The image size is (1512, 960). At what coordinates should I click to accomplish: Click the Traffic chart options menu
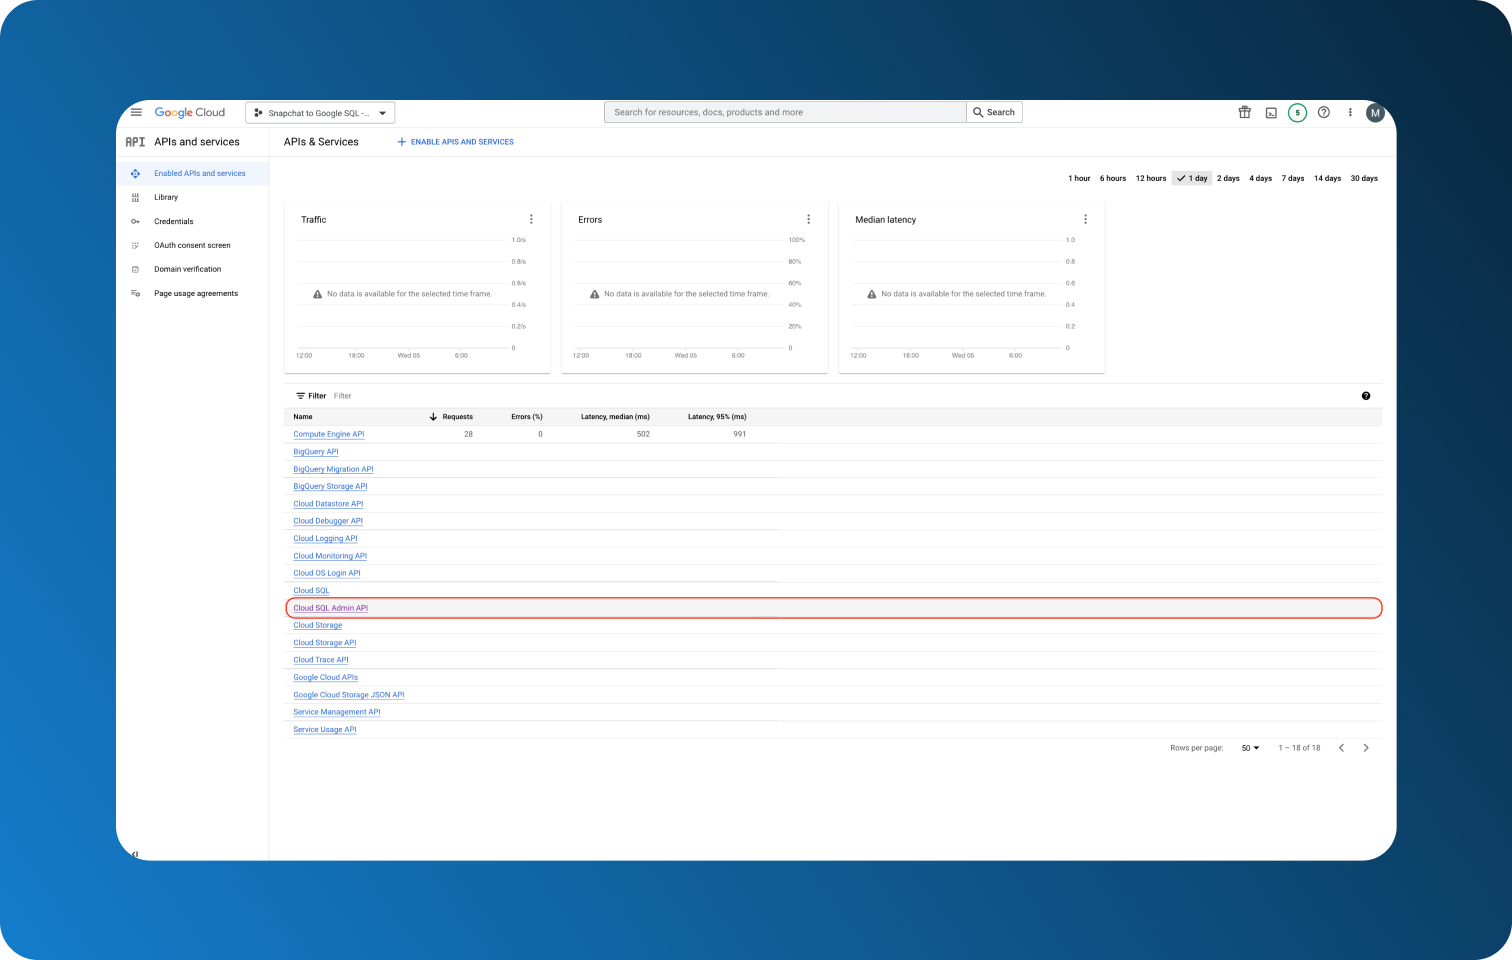(x=531, y=219)
